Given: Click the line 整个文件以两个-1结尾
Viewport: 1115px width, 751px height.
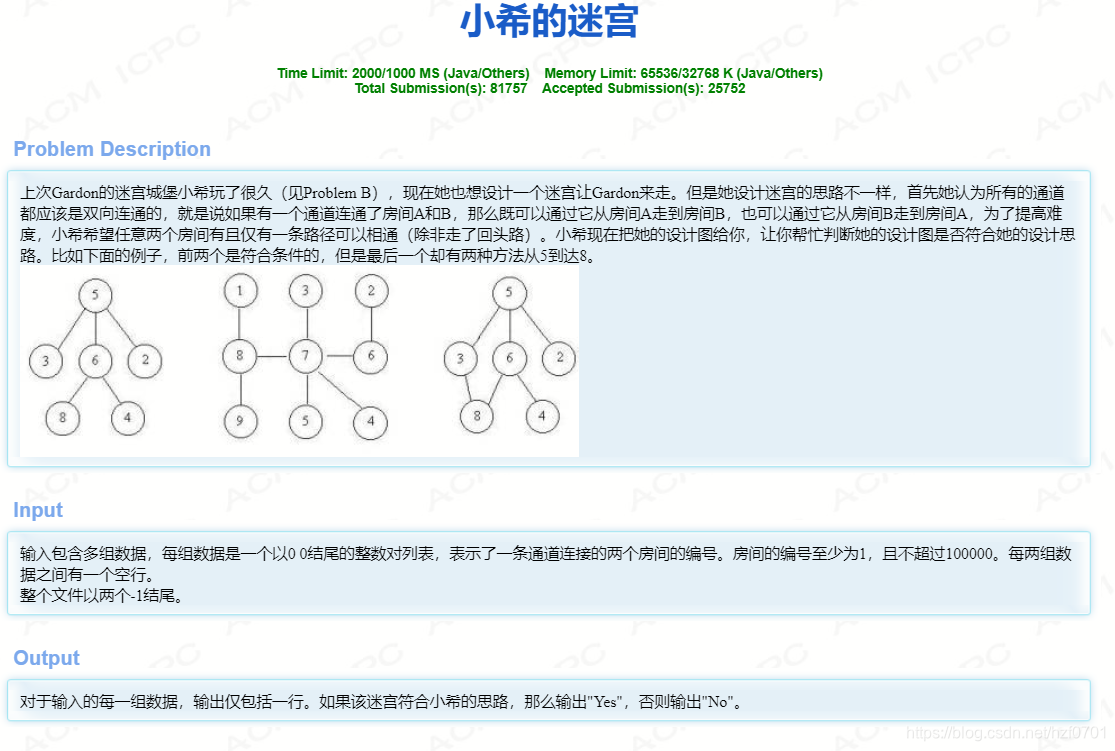Looking at the screenshot, I should [x=104, y=596].
